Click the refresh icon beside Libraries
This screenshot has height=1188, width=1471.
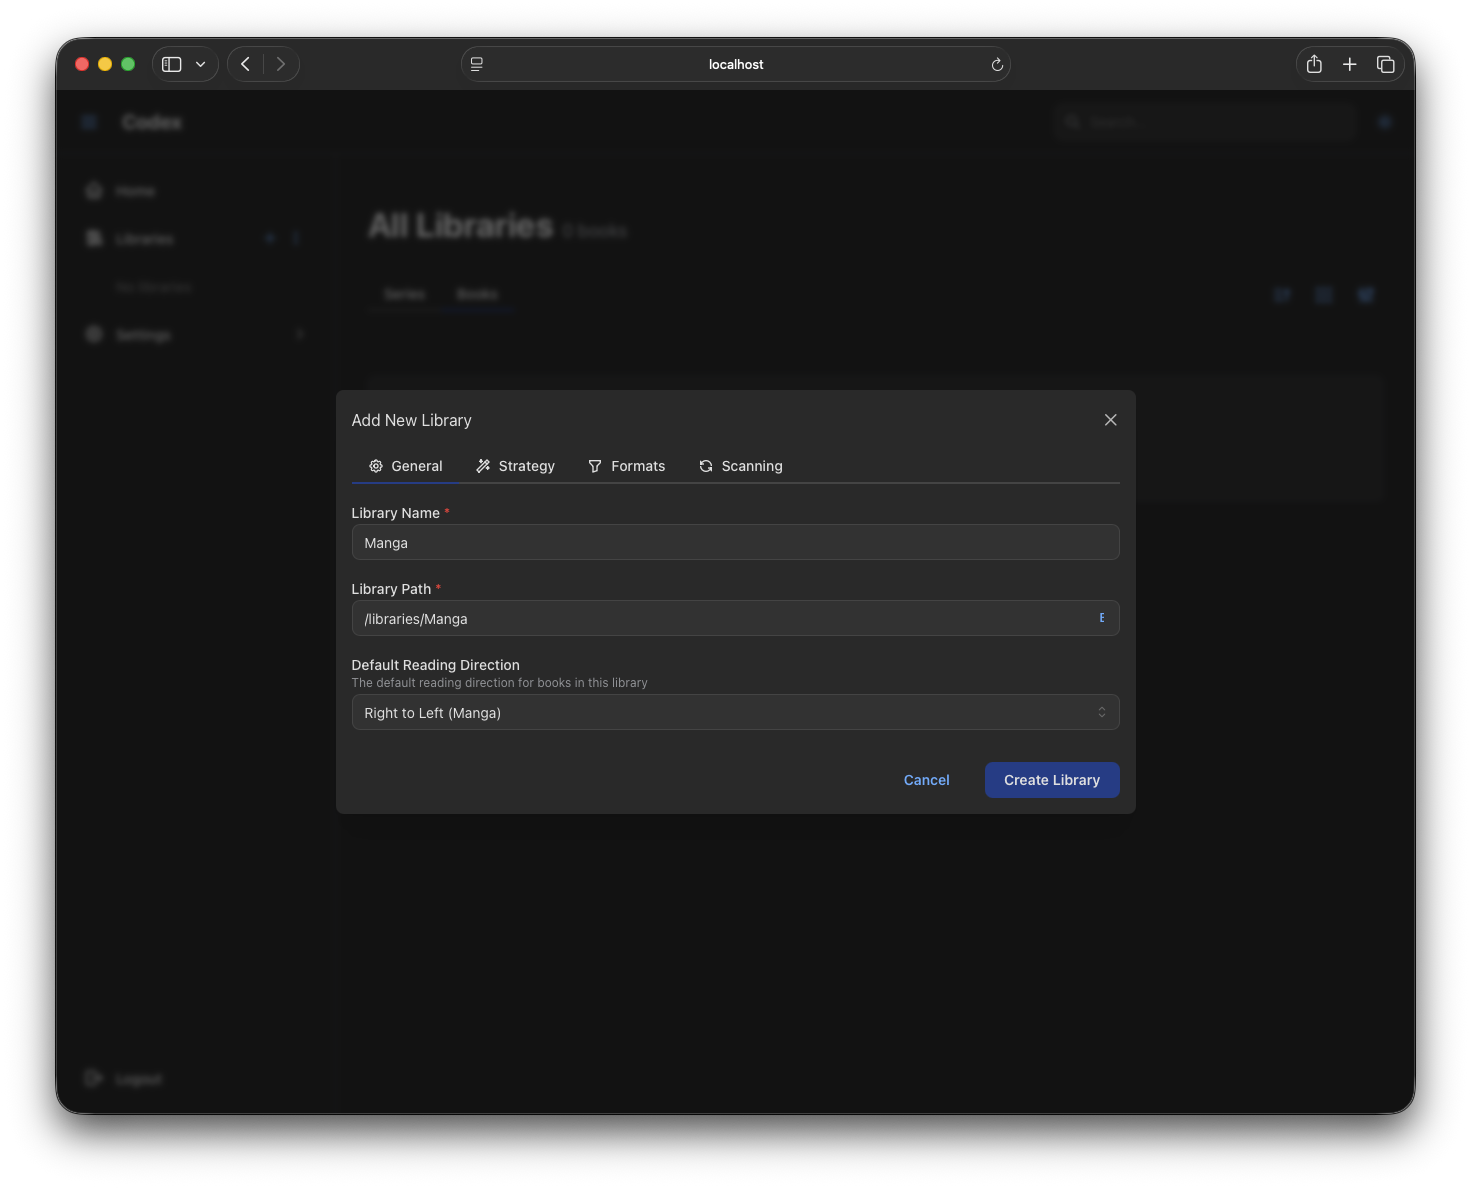click(297, 238)
